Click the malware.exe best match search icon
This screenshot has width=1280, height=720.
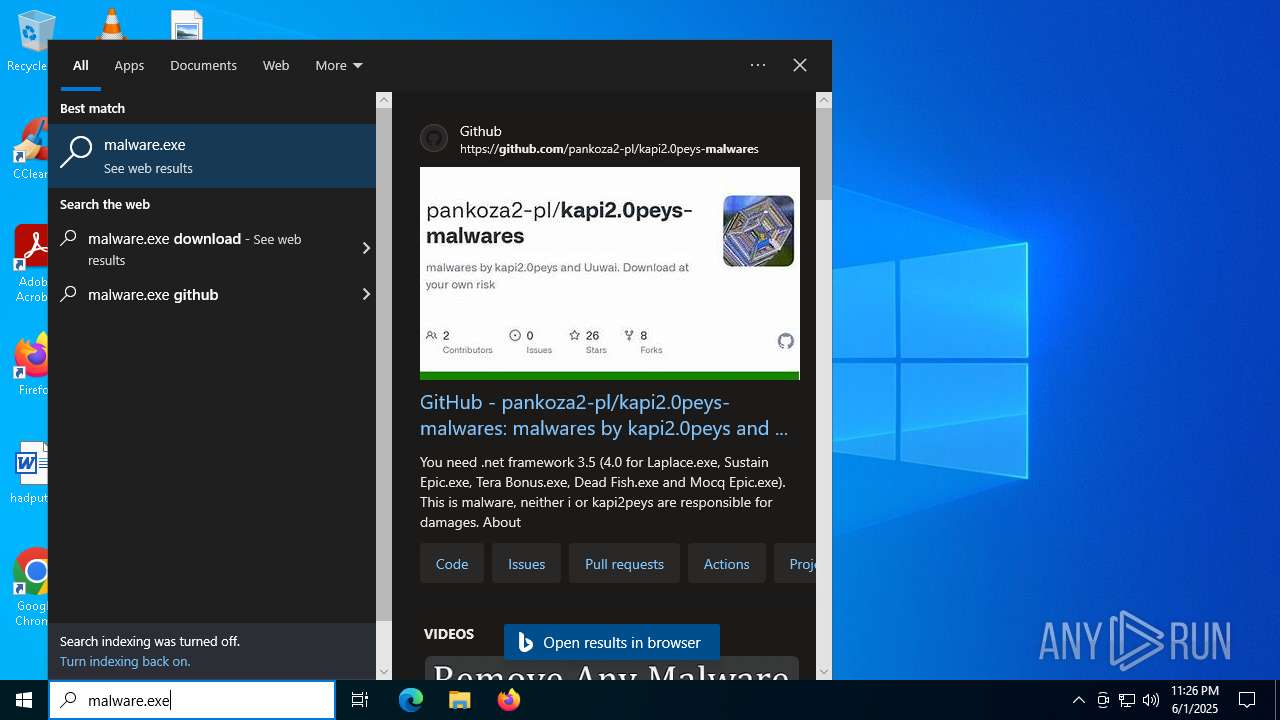point(76,153)
